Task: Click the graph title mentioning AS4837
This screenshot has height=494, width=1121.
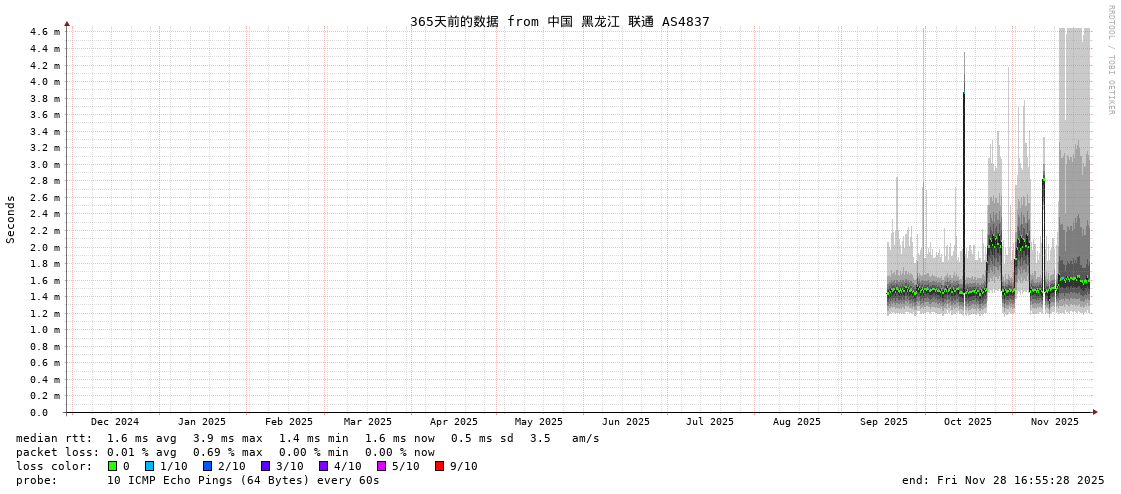Action: pos(559,21)
